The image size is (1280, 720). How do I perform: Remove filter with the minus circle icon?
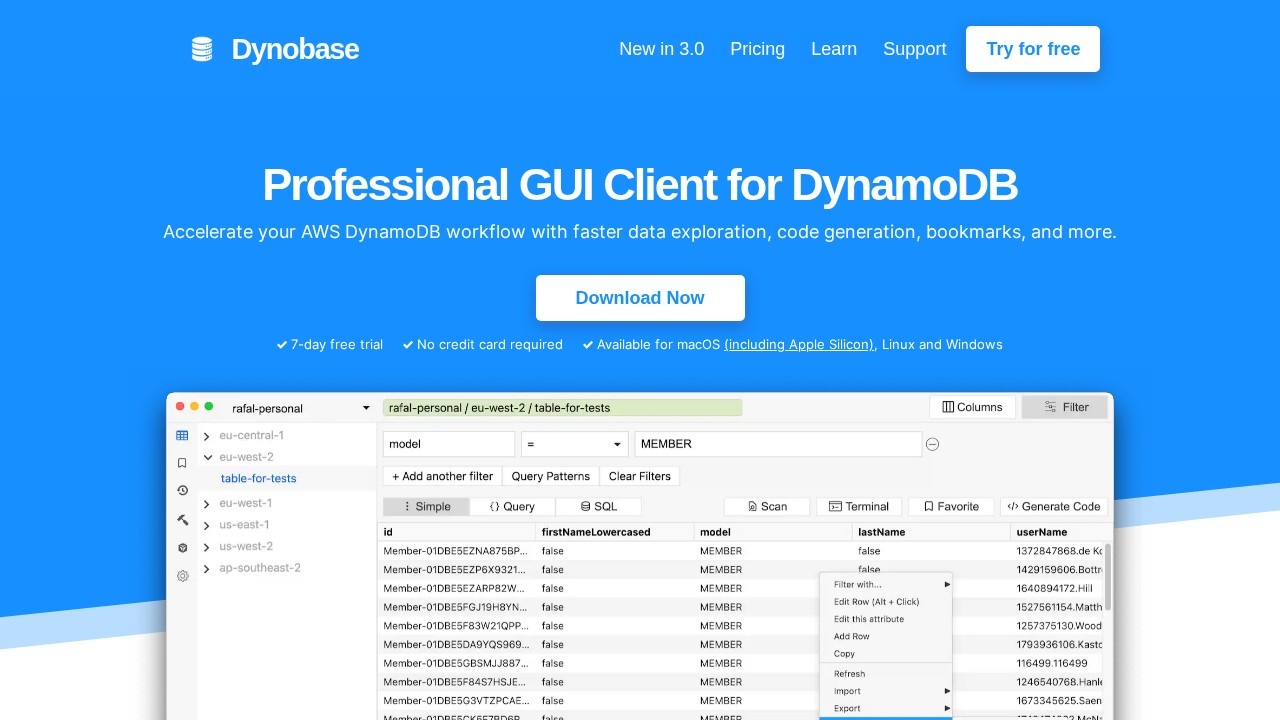click(x=932, y=444)
